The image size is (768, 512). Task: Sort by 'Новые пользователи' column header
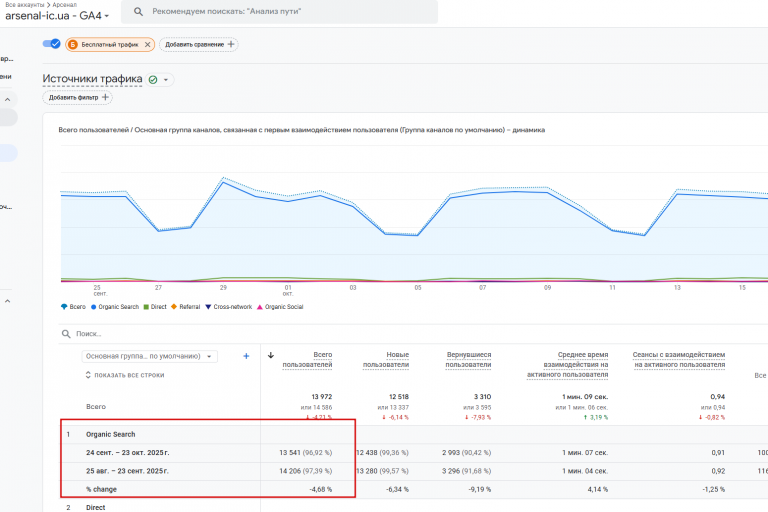pyautogui.click(x=386, y=360)
